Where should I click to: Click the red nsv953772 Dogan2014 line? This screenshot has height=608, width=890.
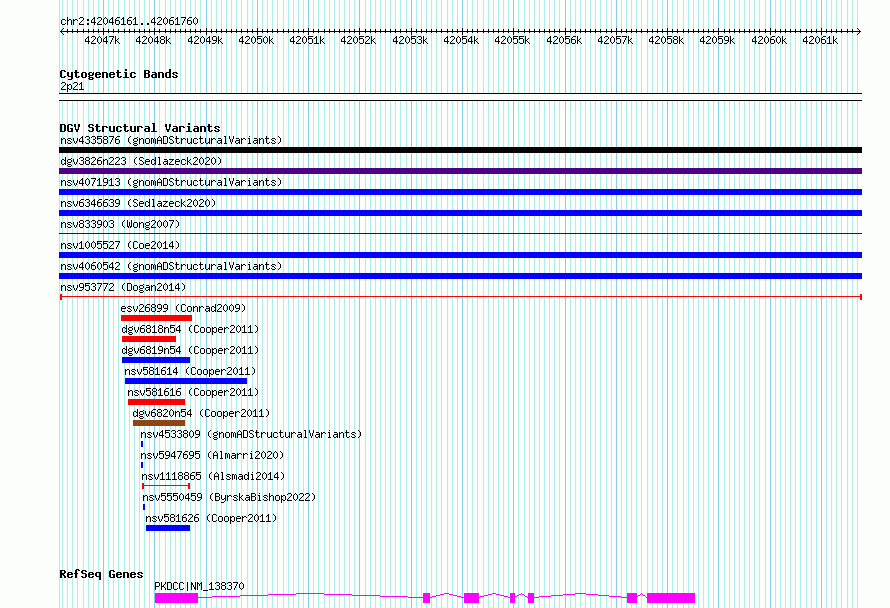(x=460, y=297)
